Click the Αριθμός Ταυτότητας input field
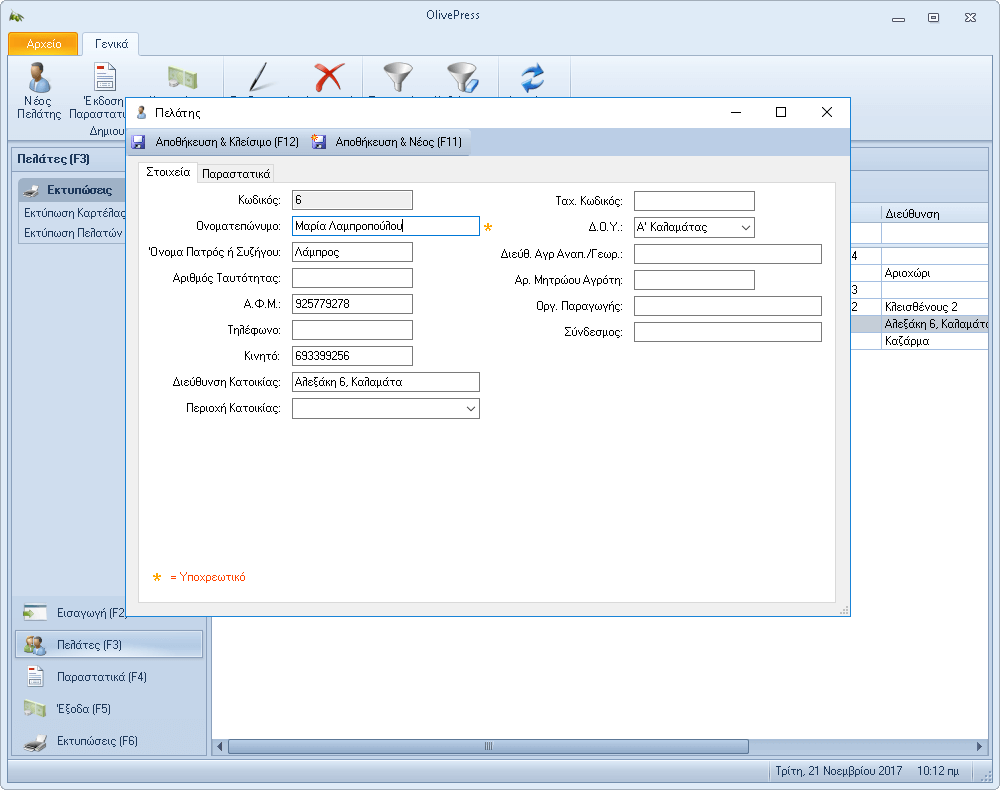This screenshot has width=1000, height=790. tap(352, 278)
